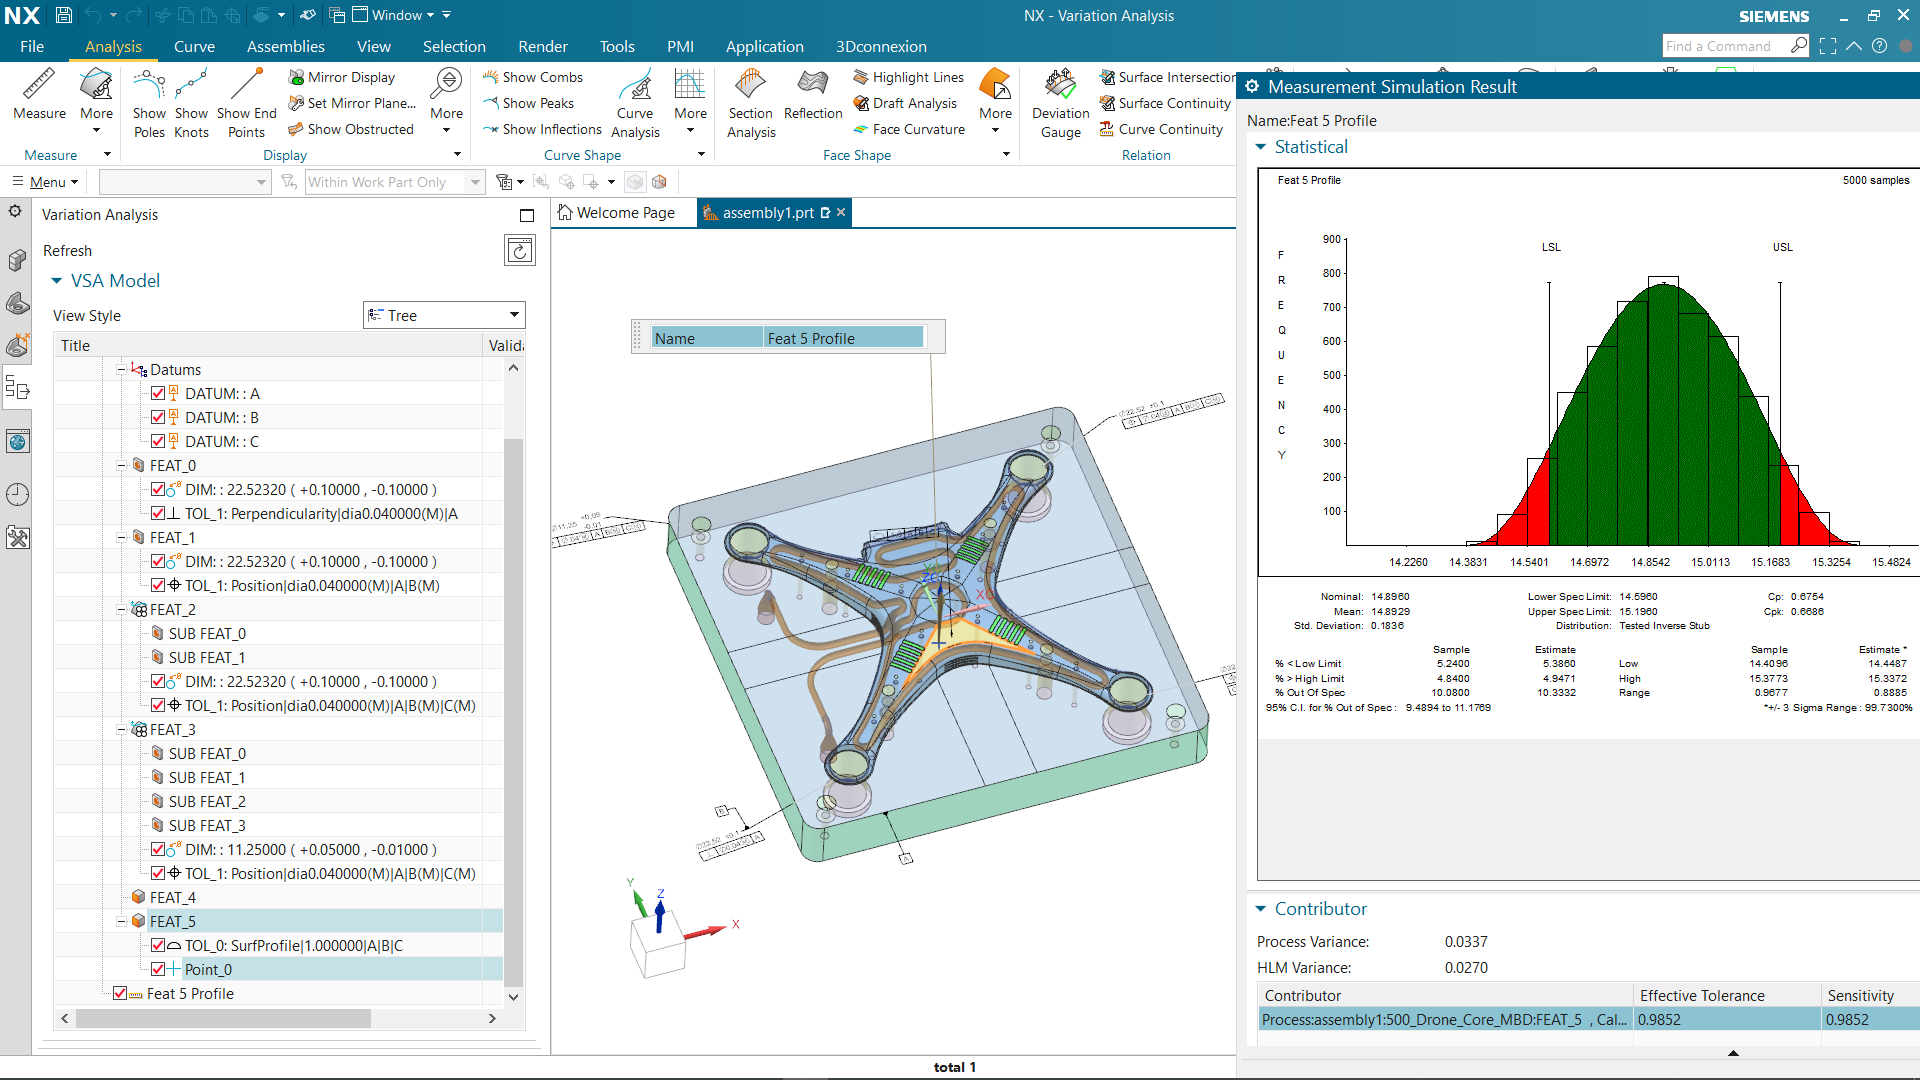Collapse the Statistical section header
The image size is (1920, 1080).
coord(1261,147)
